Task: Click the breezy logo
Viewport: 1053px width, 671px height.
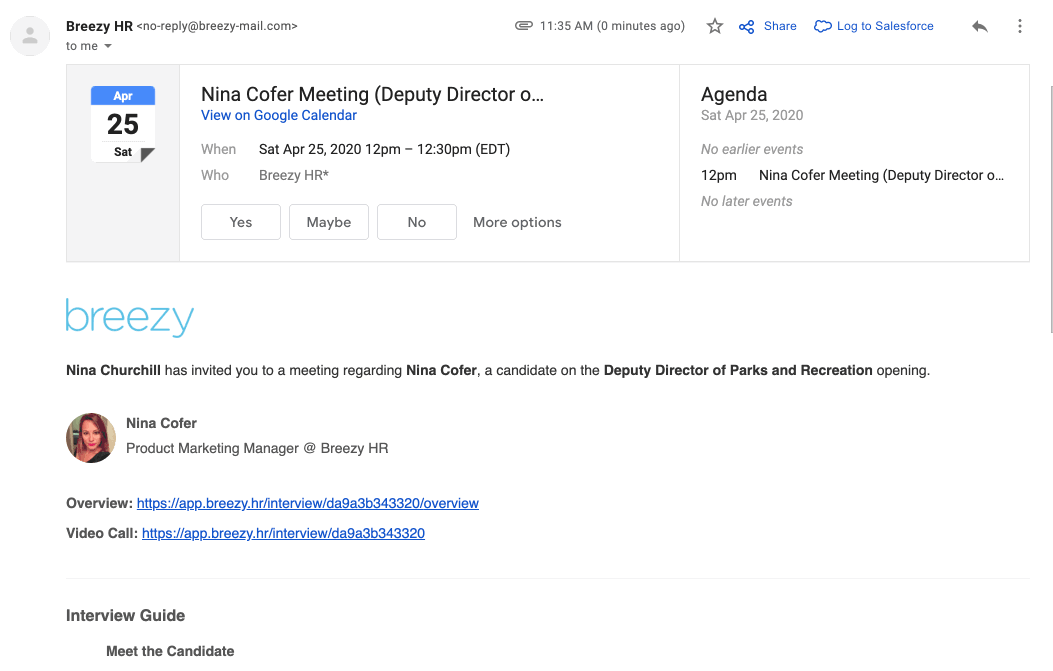Action: [130, 317]
